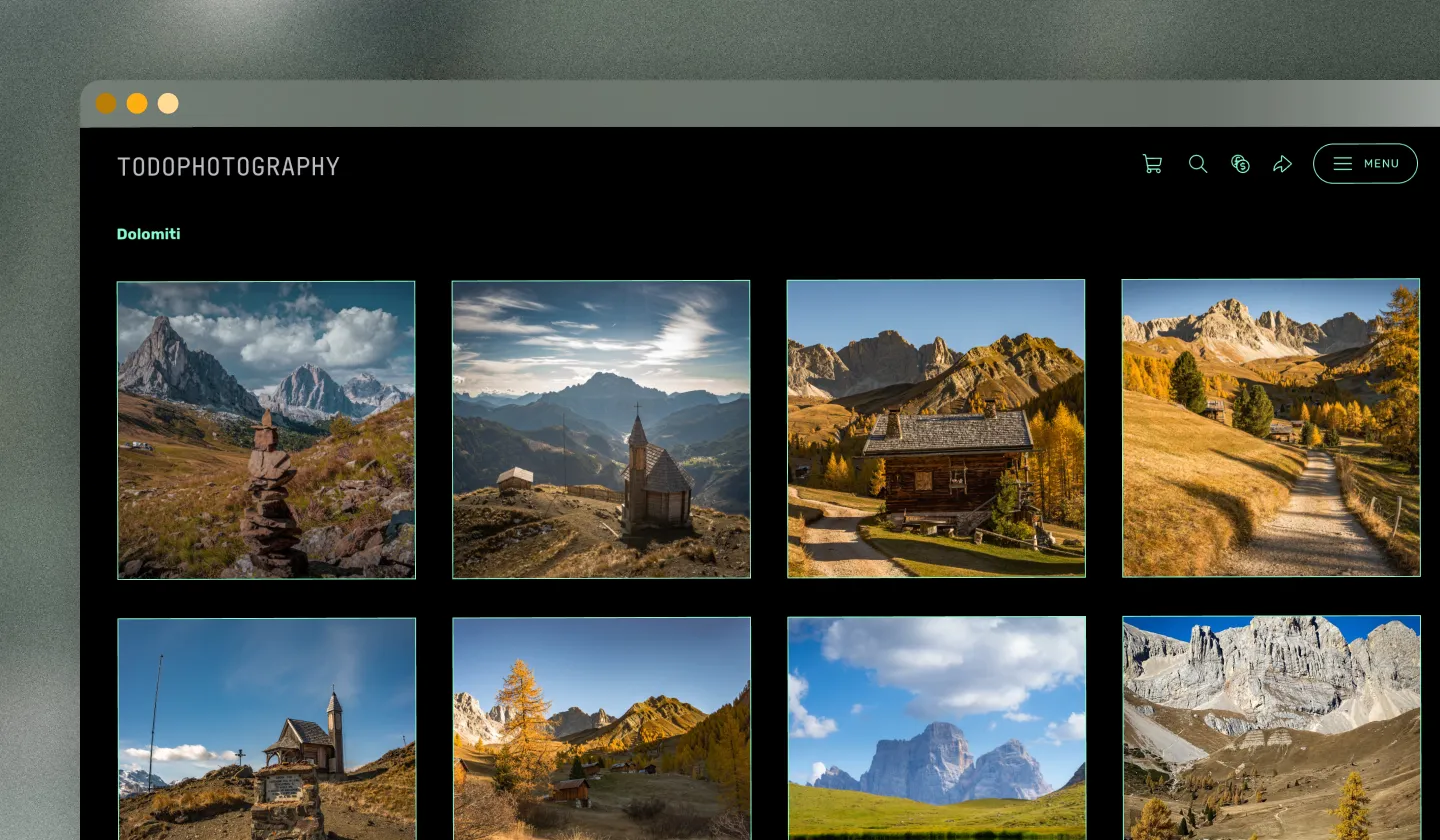
Task: Click the dark orange window button
Action: (x=106, y=103)
